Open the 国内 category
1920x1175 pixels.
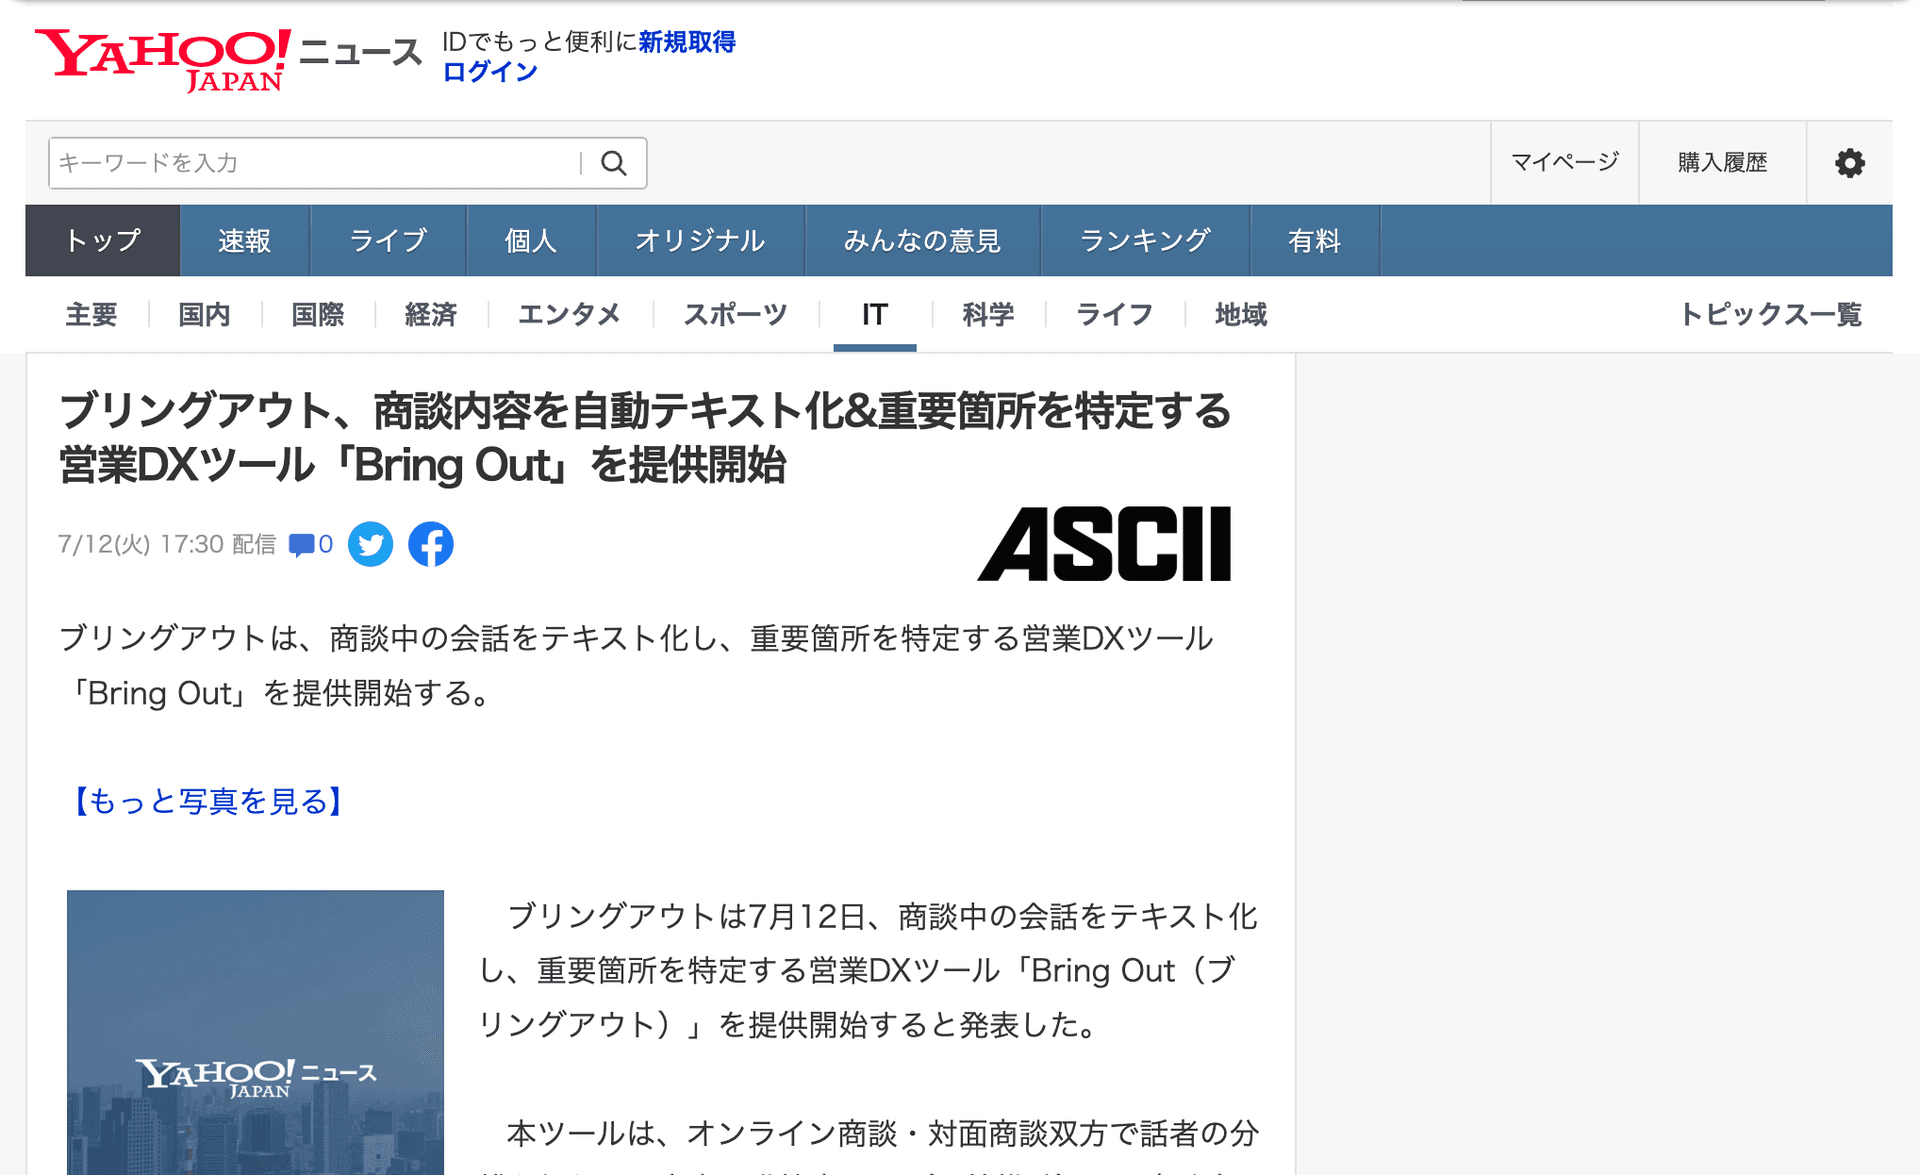pyautogui.click(x=204, y=315)
